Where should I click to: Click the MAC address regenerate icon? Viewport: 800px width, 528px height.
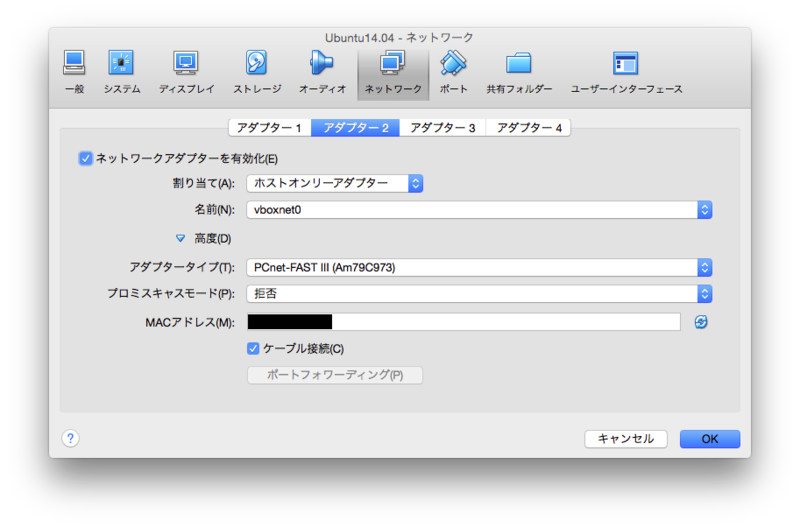coord(701,322)
